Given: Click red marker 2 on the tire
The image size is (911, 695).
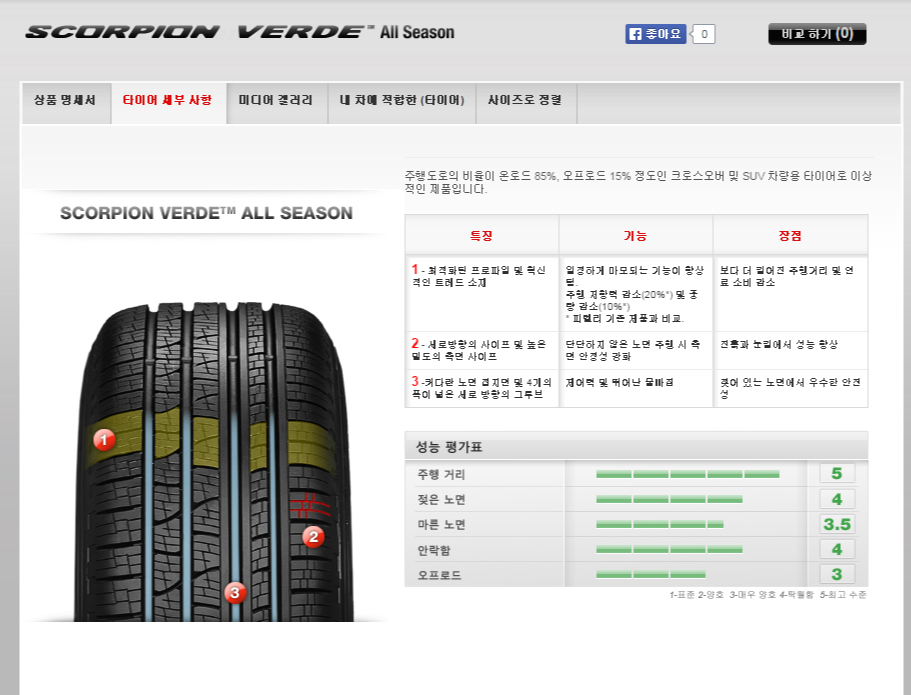Looking at the screenshot, I should [313, 536].
